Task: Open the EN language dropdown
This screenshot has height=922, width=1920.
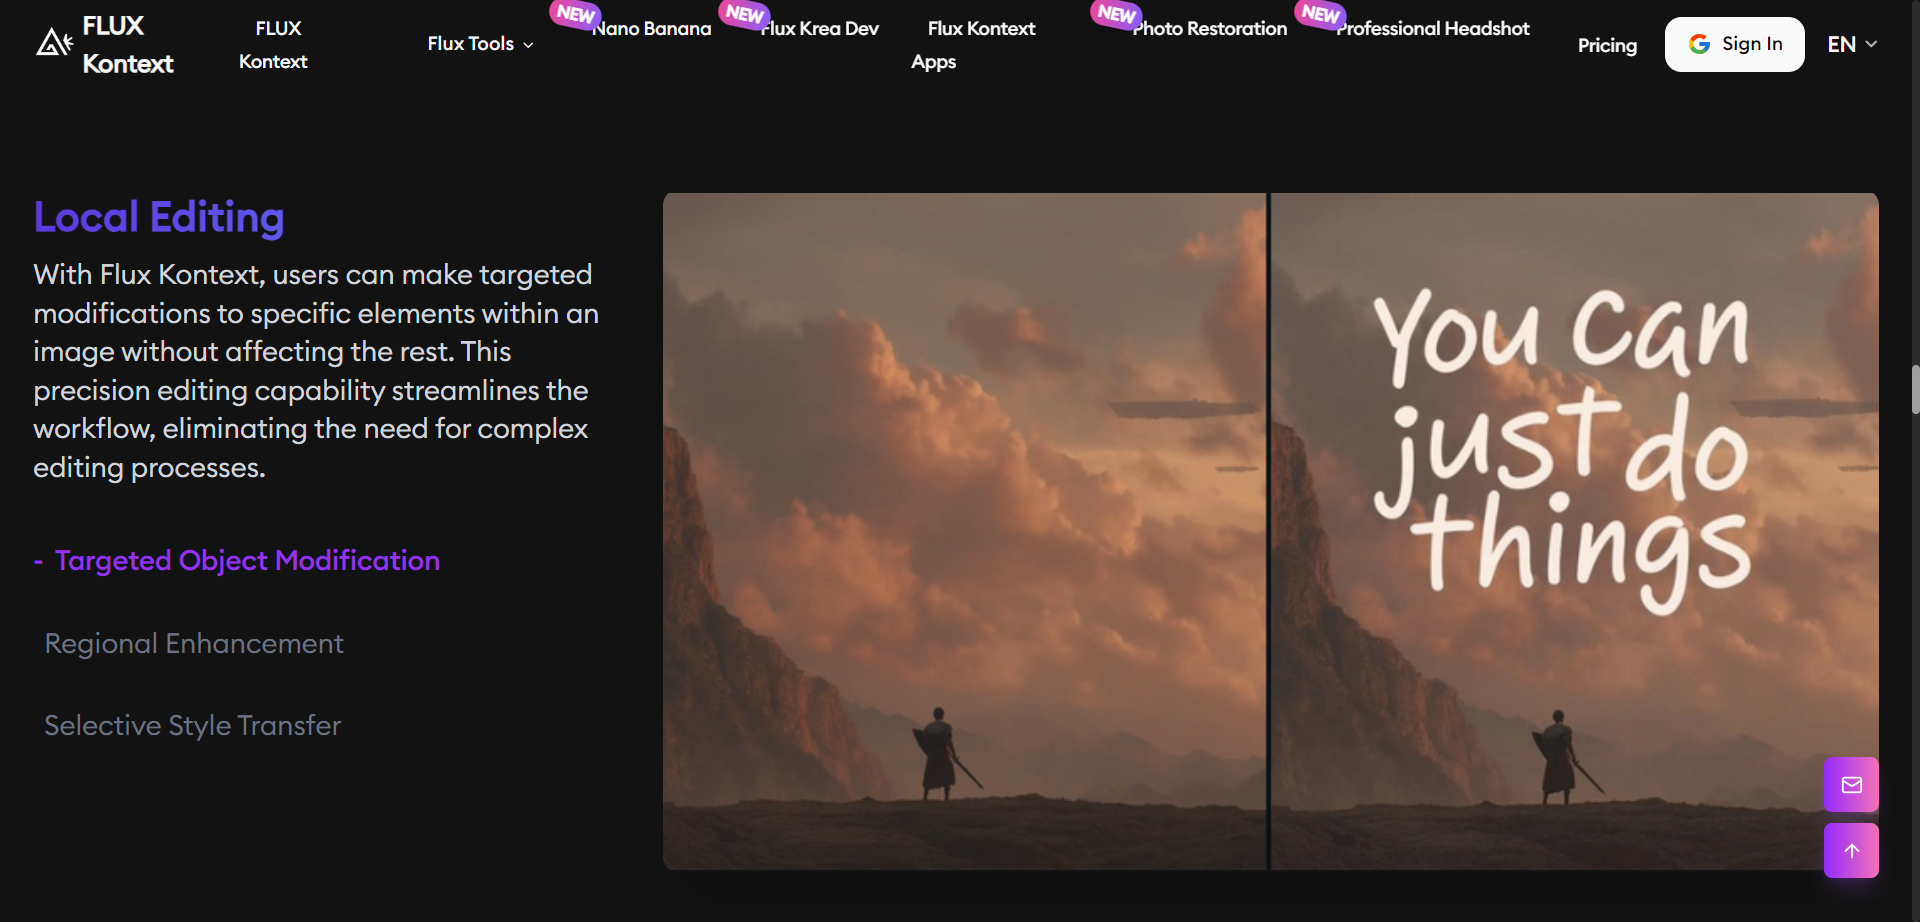Action: (x=1852, y=44)
